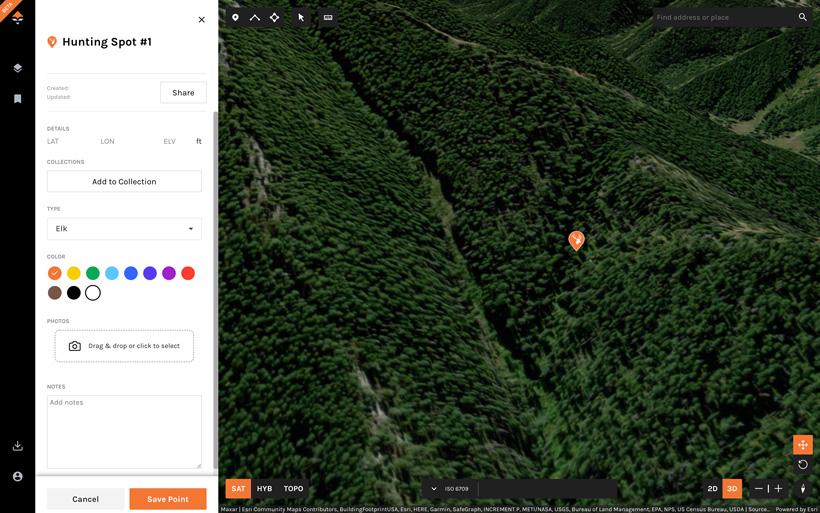This screenshot has width=820, height=513.
Task: Pick the green color swatch
Action: pyautogui.click(x=92, y=273)
